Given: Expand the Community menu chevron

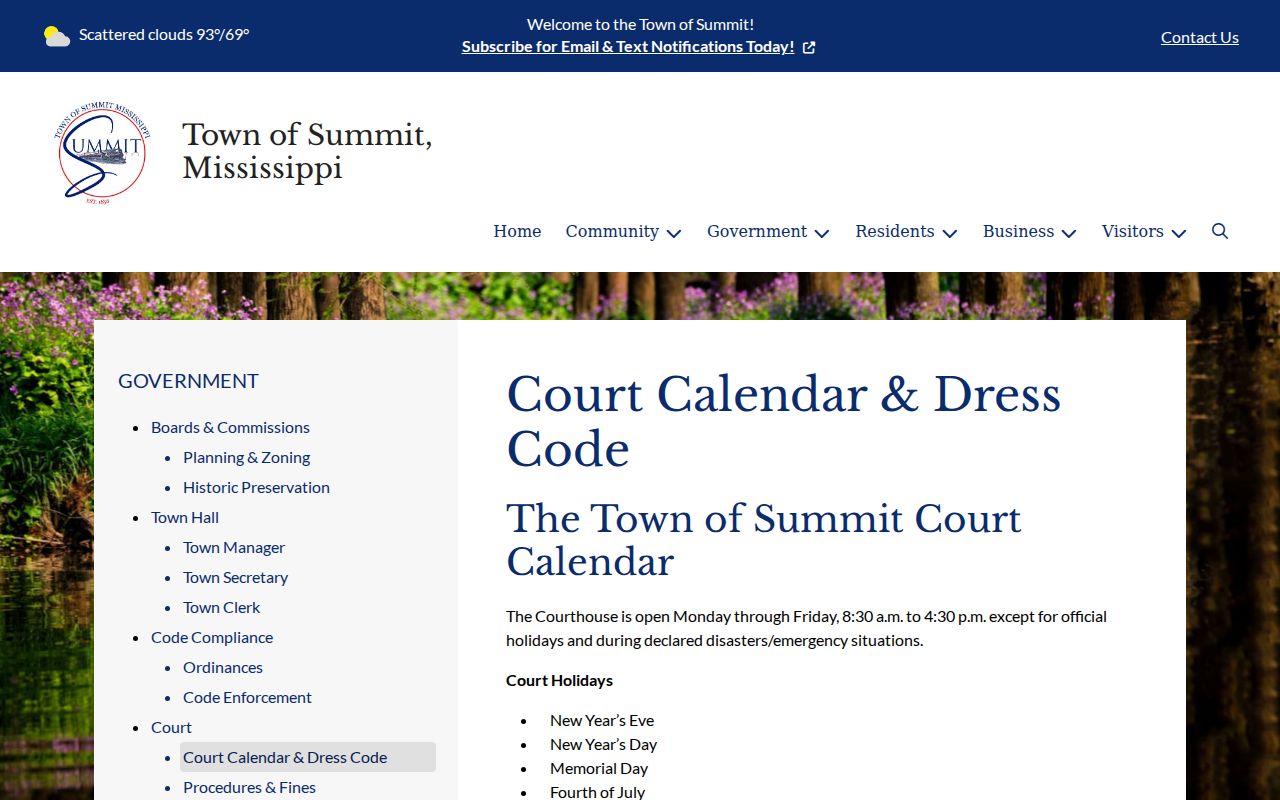Looking at the screenshot, I should point(674,233).
